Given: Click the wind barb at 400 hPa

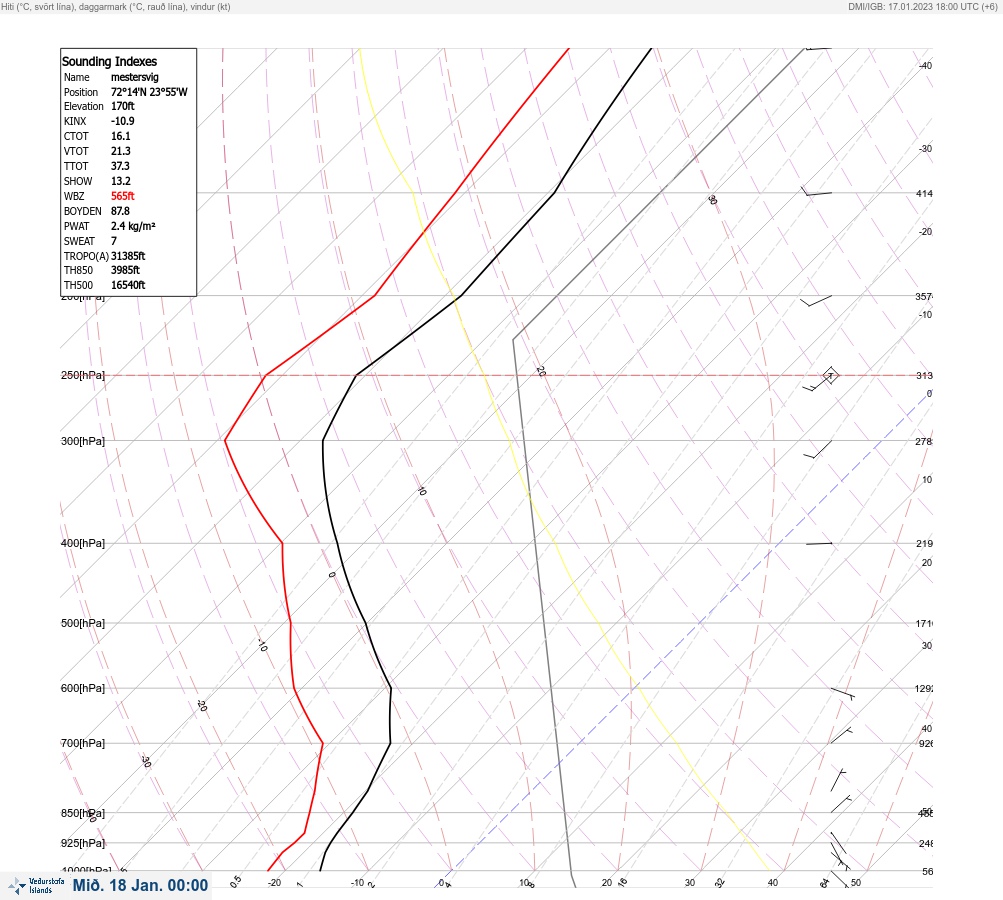Looking at the screenshot, I should click(x=819, y=544).
